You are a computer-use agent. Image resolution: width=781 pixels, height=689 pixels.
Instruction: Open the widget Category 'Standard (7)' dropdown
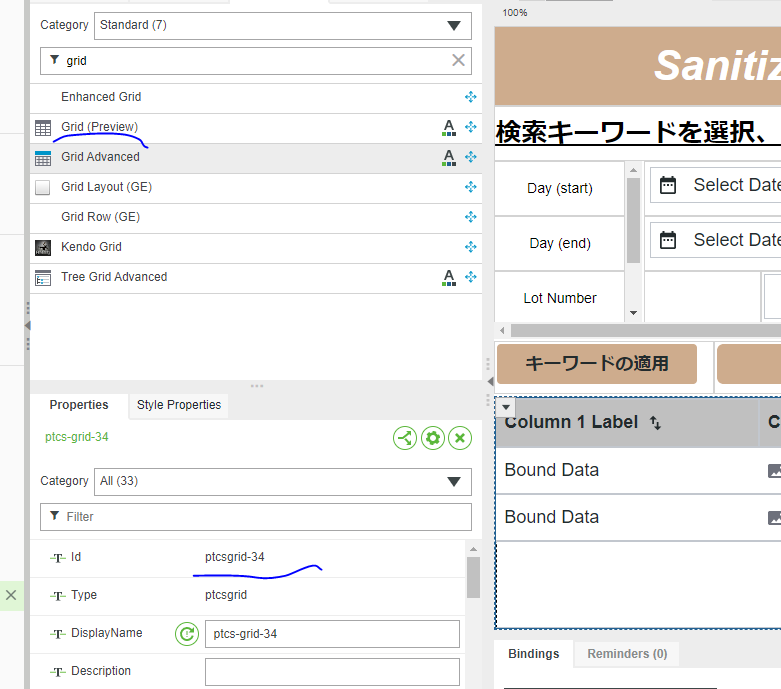(283, 25)
